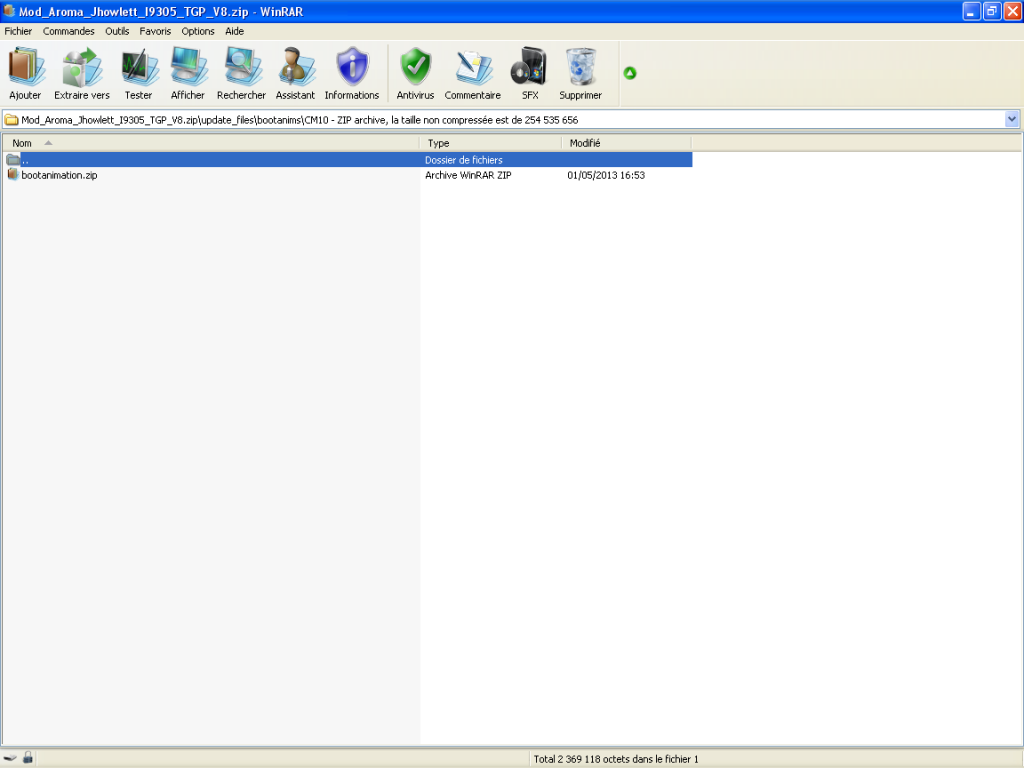This screenshot has width=1024, height=768.
Task: Open the Favoris menu
Action: (155, 31)
